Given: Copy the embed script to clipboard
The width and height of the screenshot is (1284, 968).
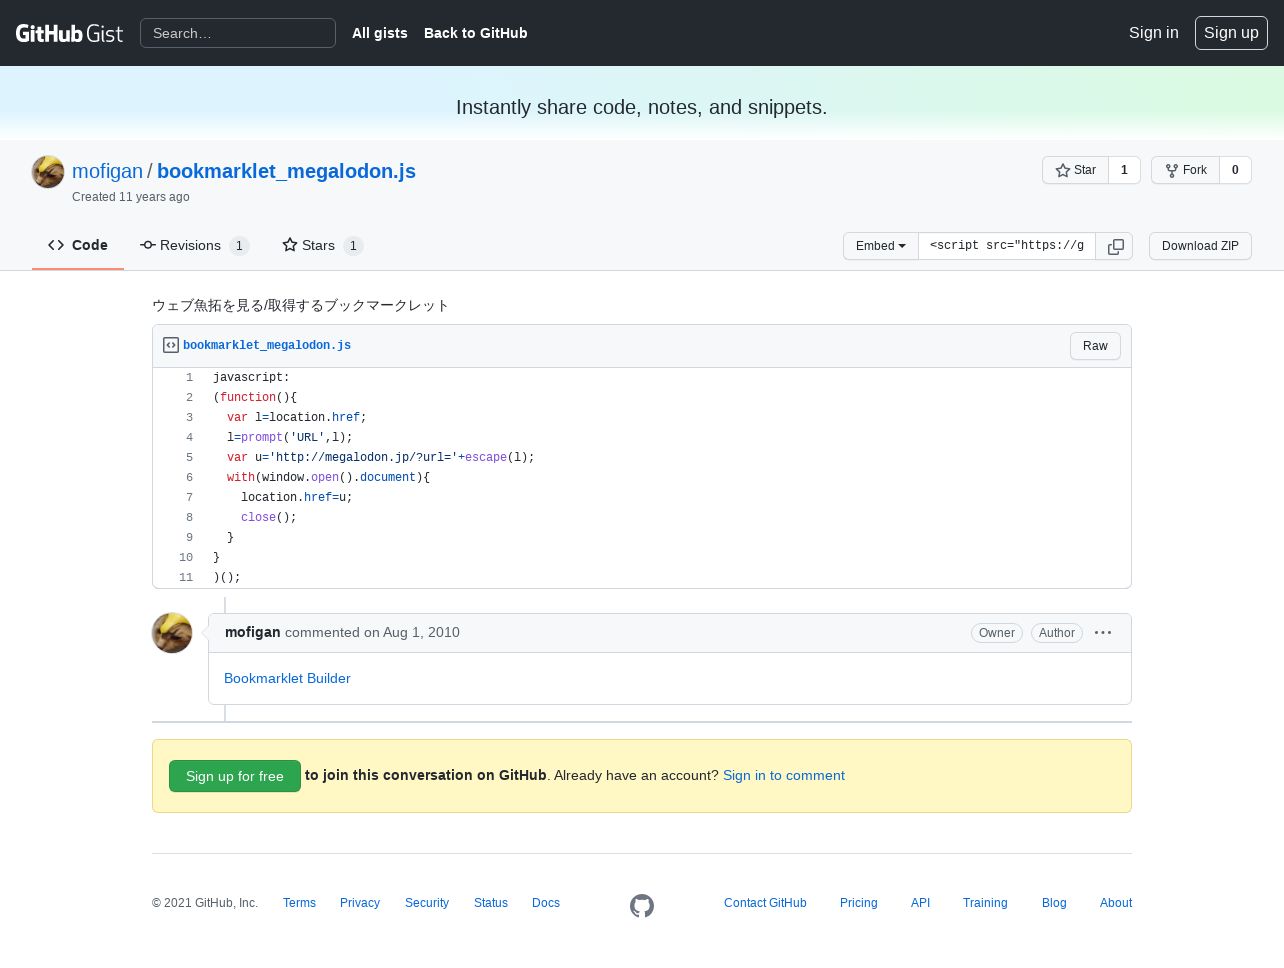Looking at the screenshot, I should pos(1115,246).
